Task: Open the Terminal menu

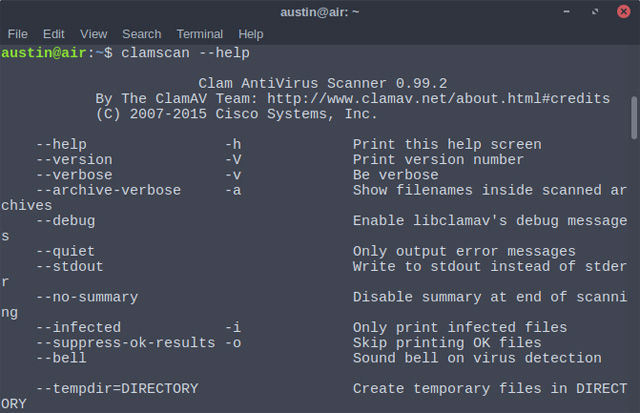Action: click(x=199, y=33)
